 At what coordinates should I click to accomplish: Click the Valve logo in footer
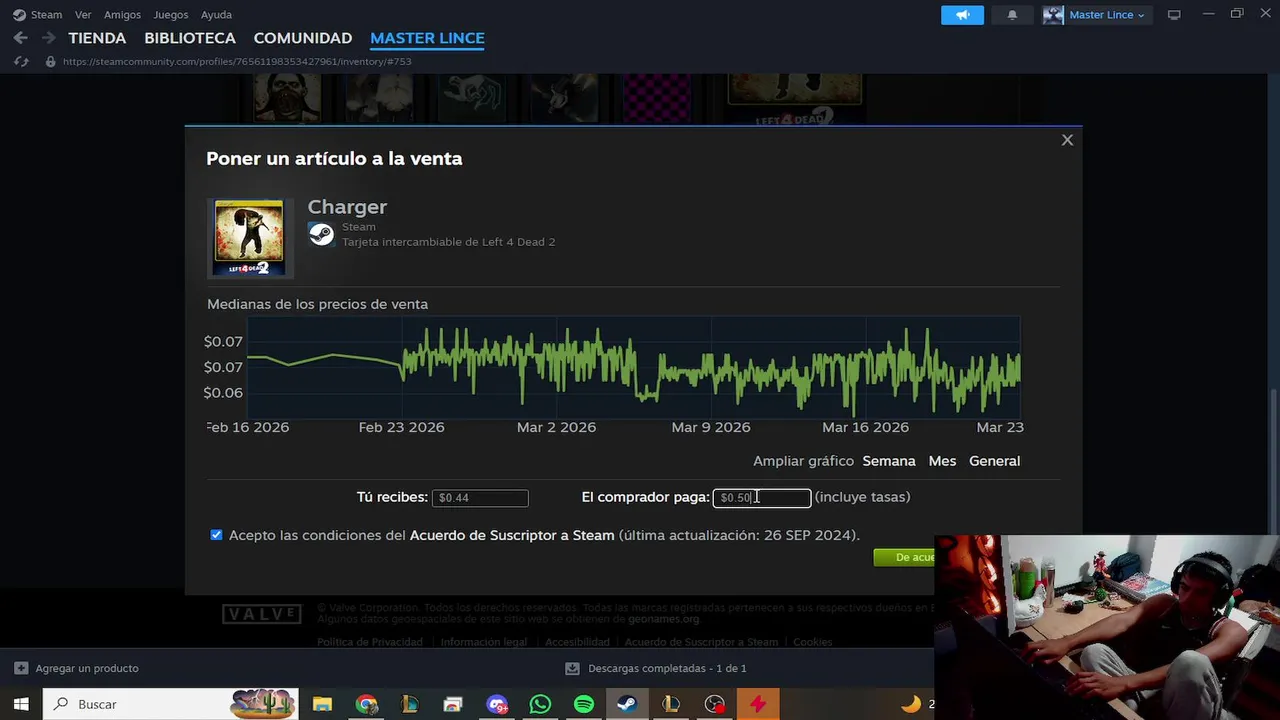(262, 613)
